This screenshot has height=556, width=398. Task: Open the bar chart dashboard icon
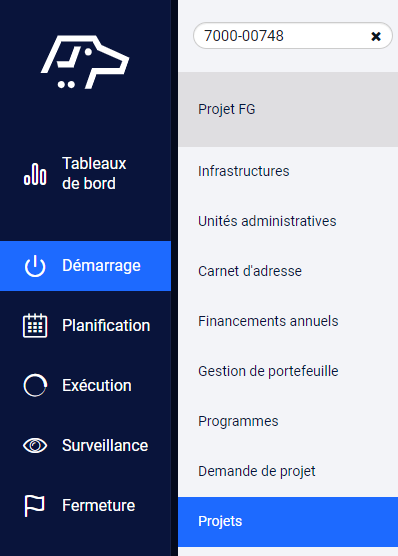(x=35, y=174)
